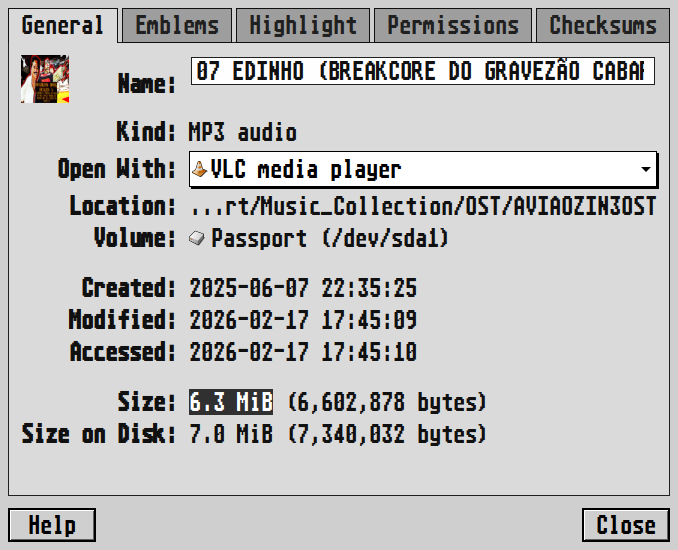
Task: Go to the Permissions tab
Action: (453, 25)
